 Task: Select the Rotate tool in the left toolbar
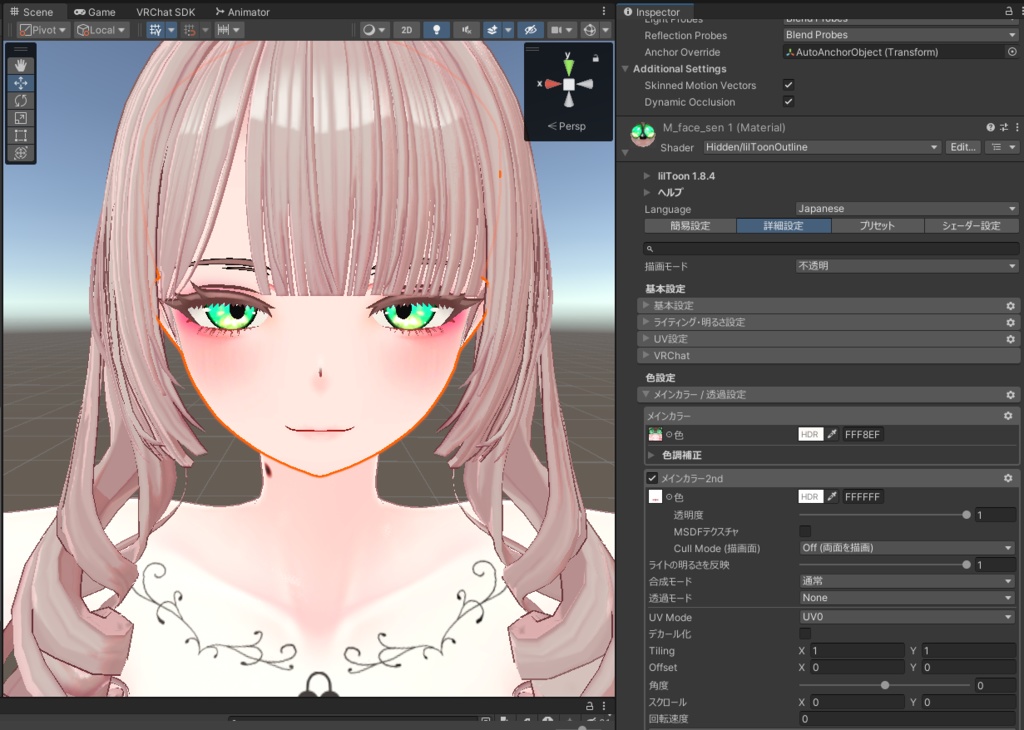pyautogui.click(x=21, y=100)
